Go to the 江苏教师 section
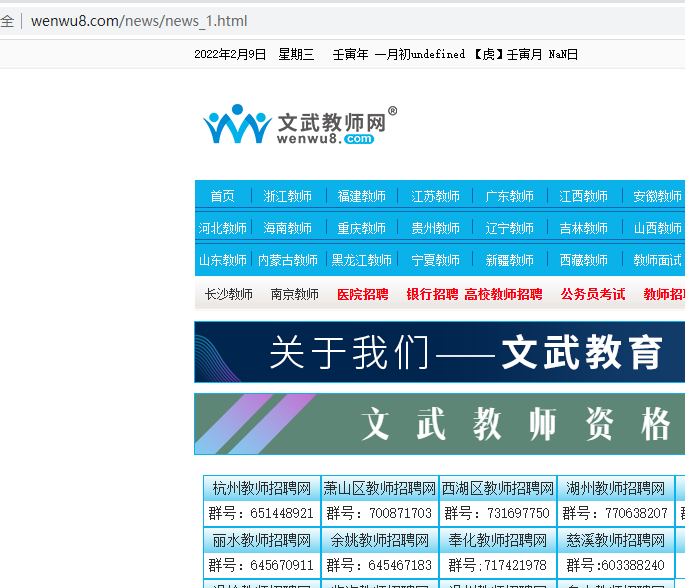The image size is (685, 588). tap(436, 196)
